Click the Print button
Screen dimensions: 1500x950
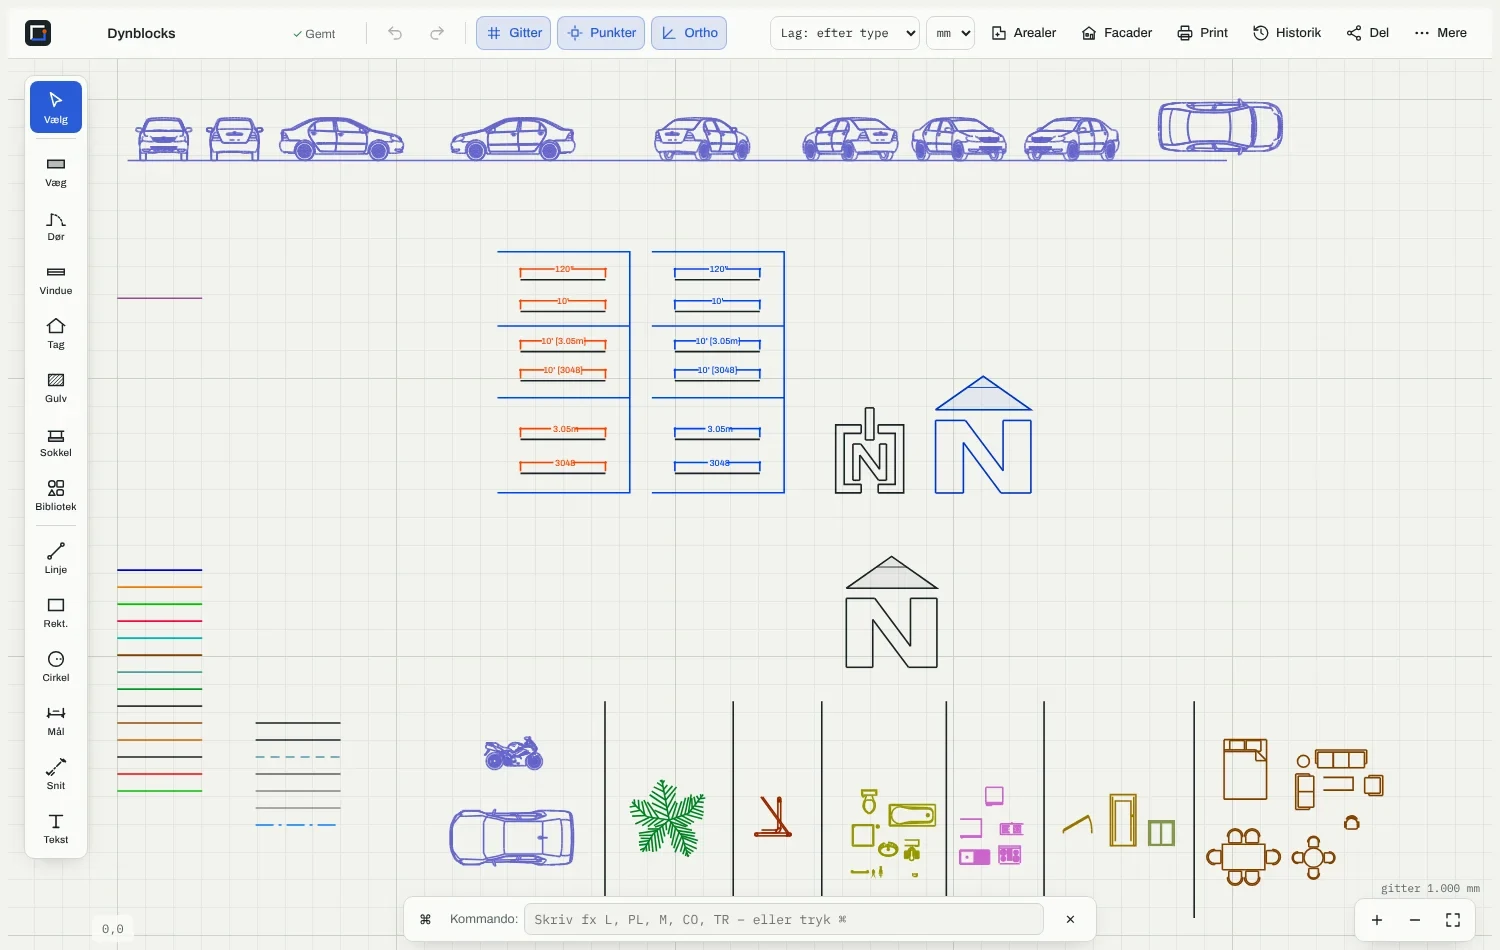point(1202,33)
